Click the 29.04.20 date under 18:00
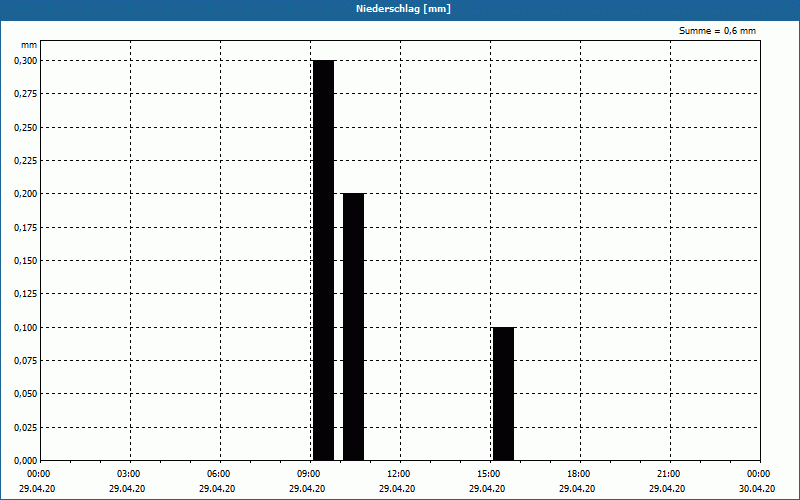 [x=577, y=488]
